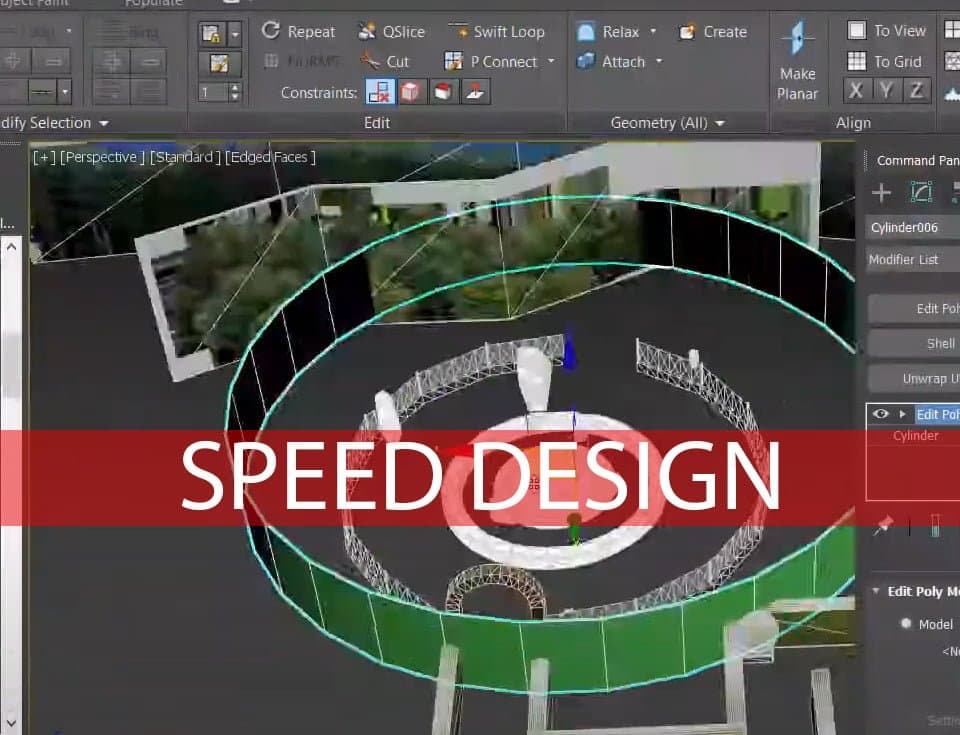Viewport: 960px width, 735px height.
Task: Open the Geometry (All) dropdown
Action: [667, 122]
